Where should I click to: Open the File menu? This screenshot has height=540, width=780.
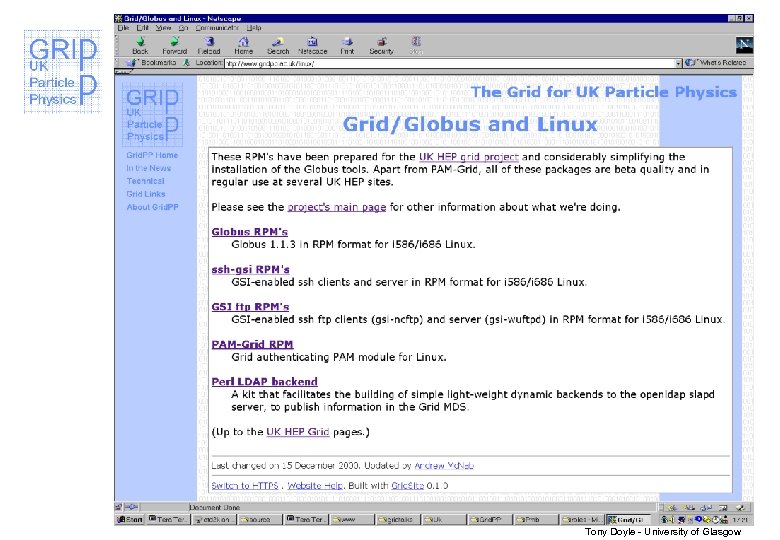pyautogui.click(x=123, y=28)
